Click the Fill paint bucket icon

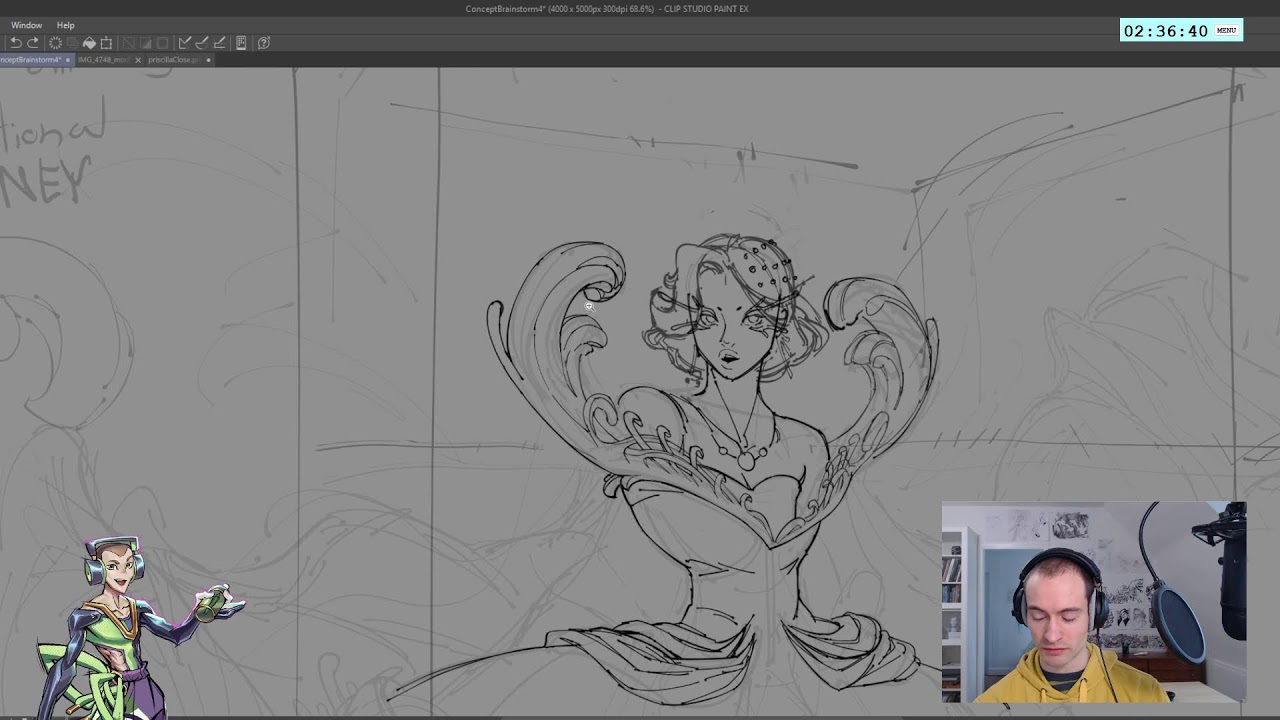(x=89, y=43)
